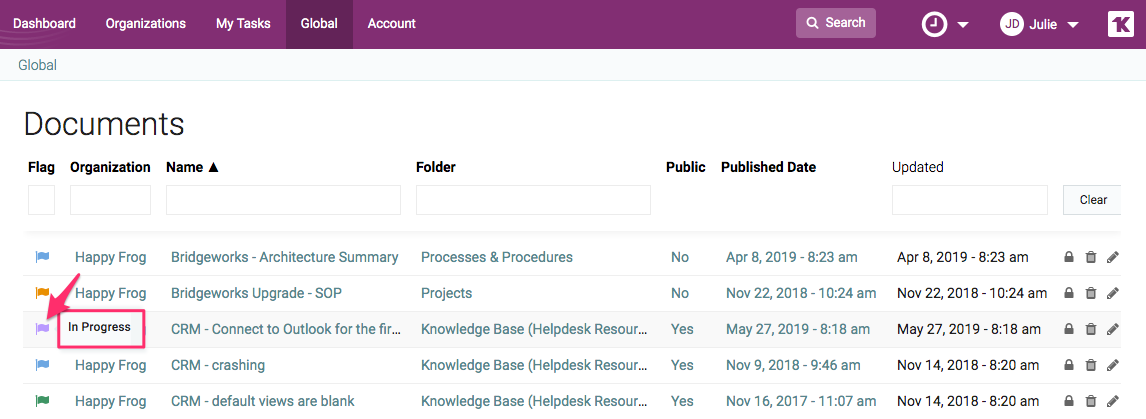The image size is (1146, 419).
Task: Sort documents by Name column header
Action: (x=192, y=167)
